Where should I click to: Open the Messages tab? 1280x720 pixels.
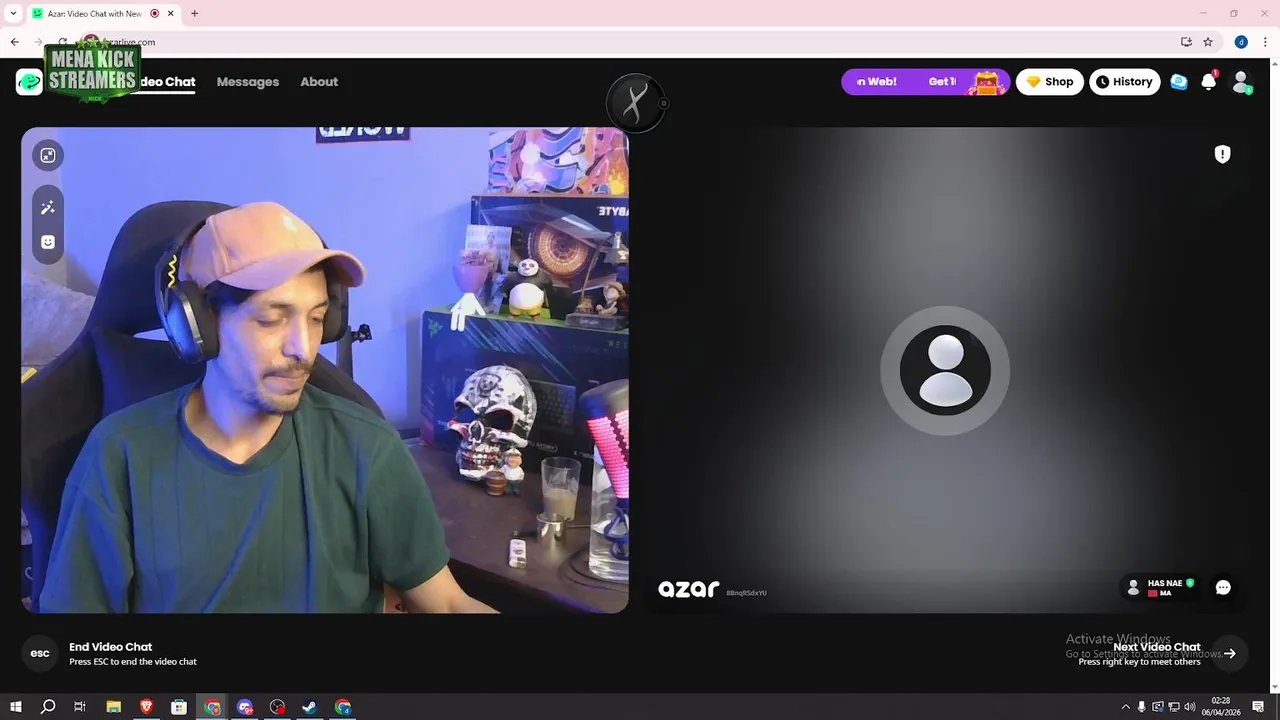[248, 82]
